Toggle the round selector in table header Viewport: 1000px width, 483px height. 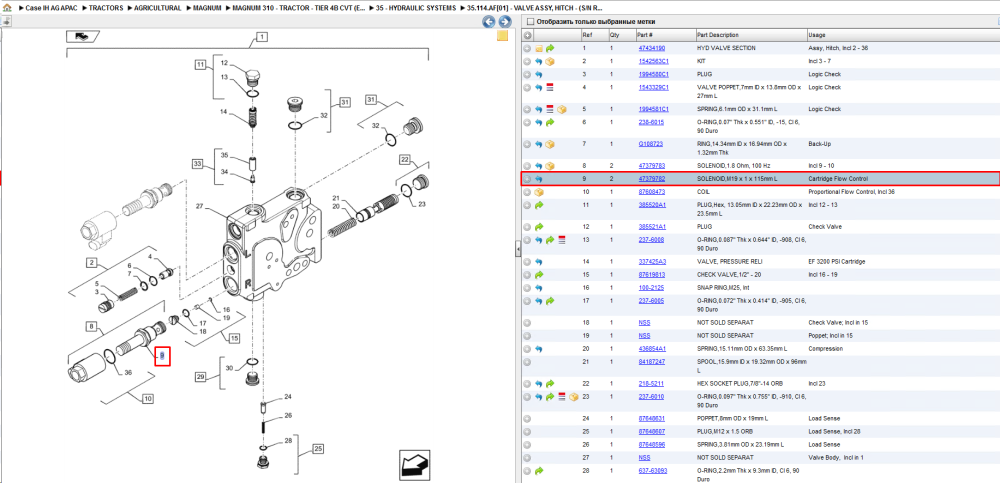(527, 35)
